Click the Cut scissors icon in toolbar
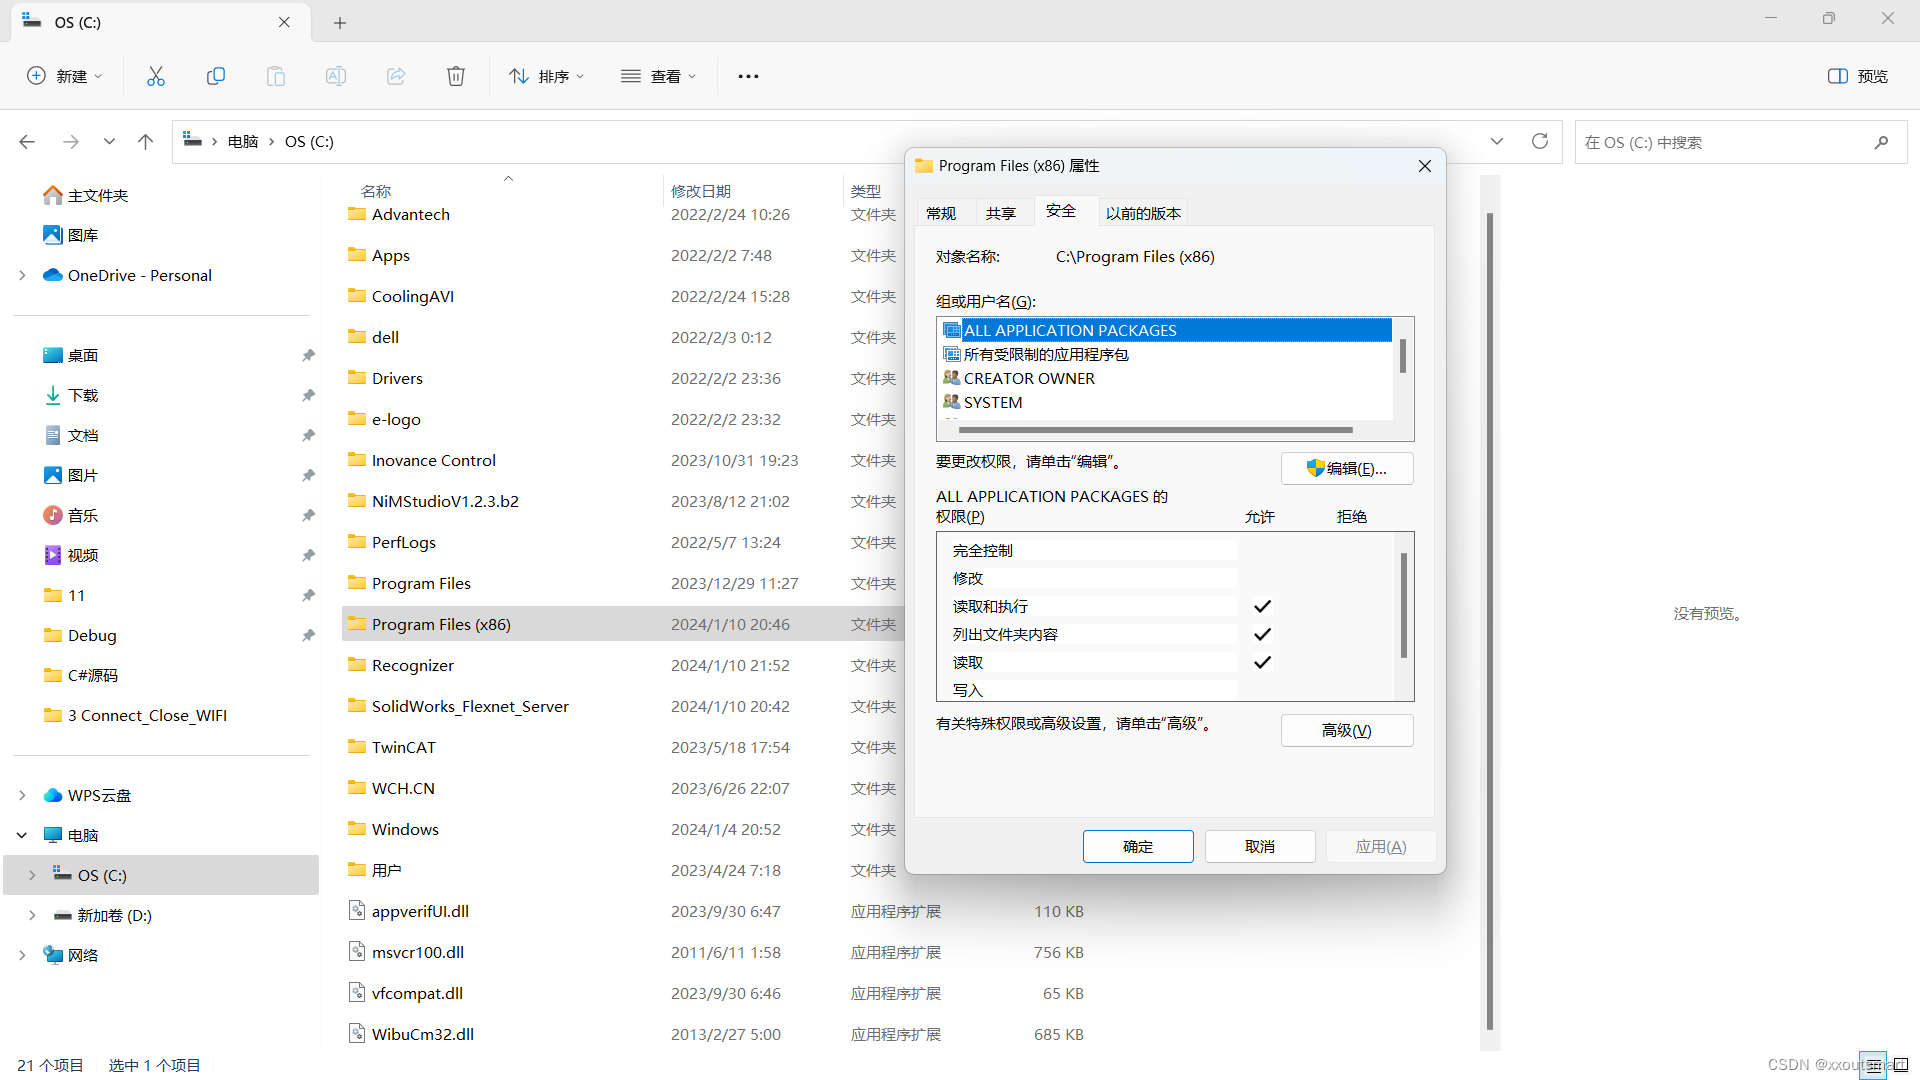The height and width of the screenshot is (1080, 1920). click(x=156, y=76)
